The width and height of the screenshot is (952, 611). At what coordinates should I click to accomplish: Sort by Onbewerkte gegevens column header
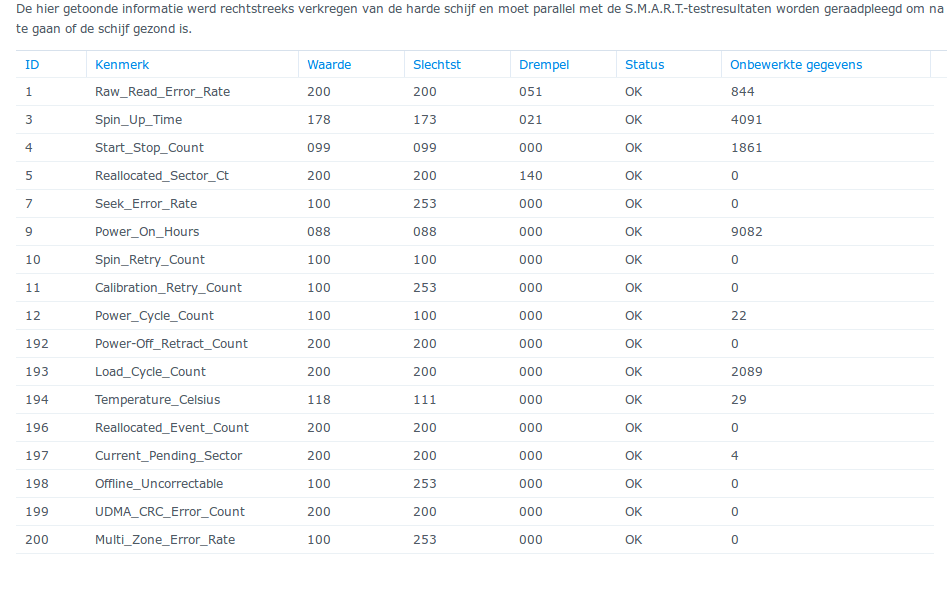tap(796, 65)
